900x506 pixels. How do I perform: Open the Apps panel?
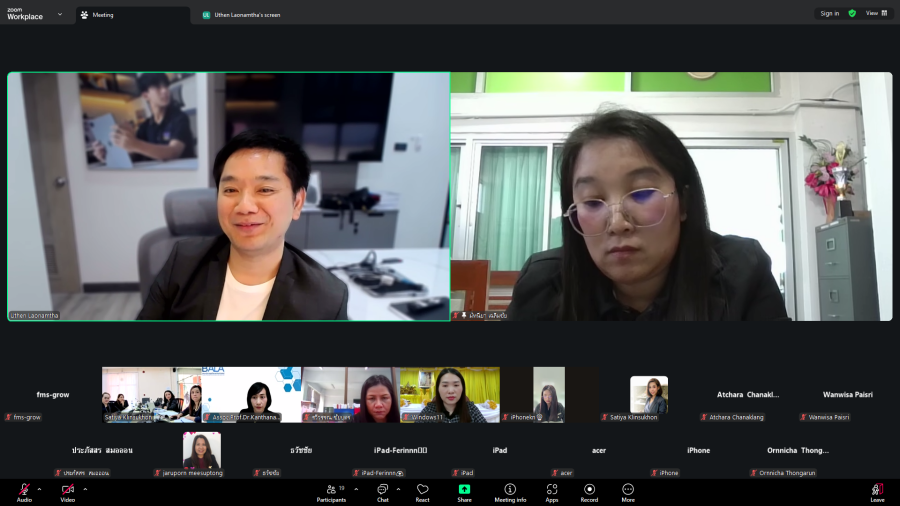tap(552, 491)
